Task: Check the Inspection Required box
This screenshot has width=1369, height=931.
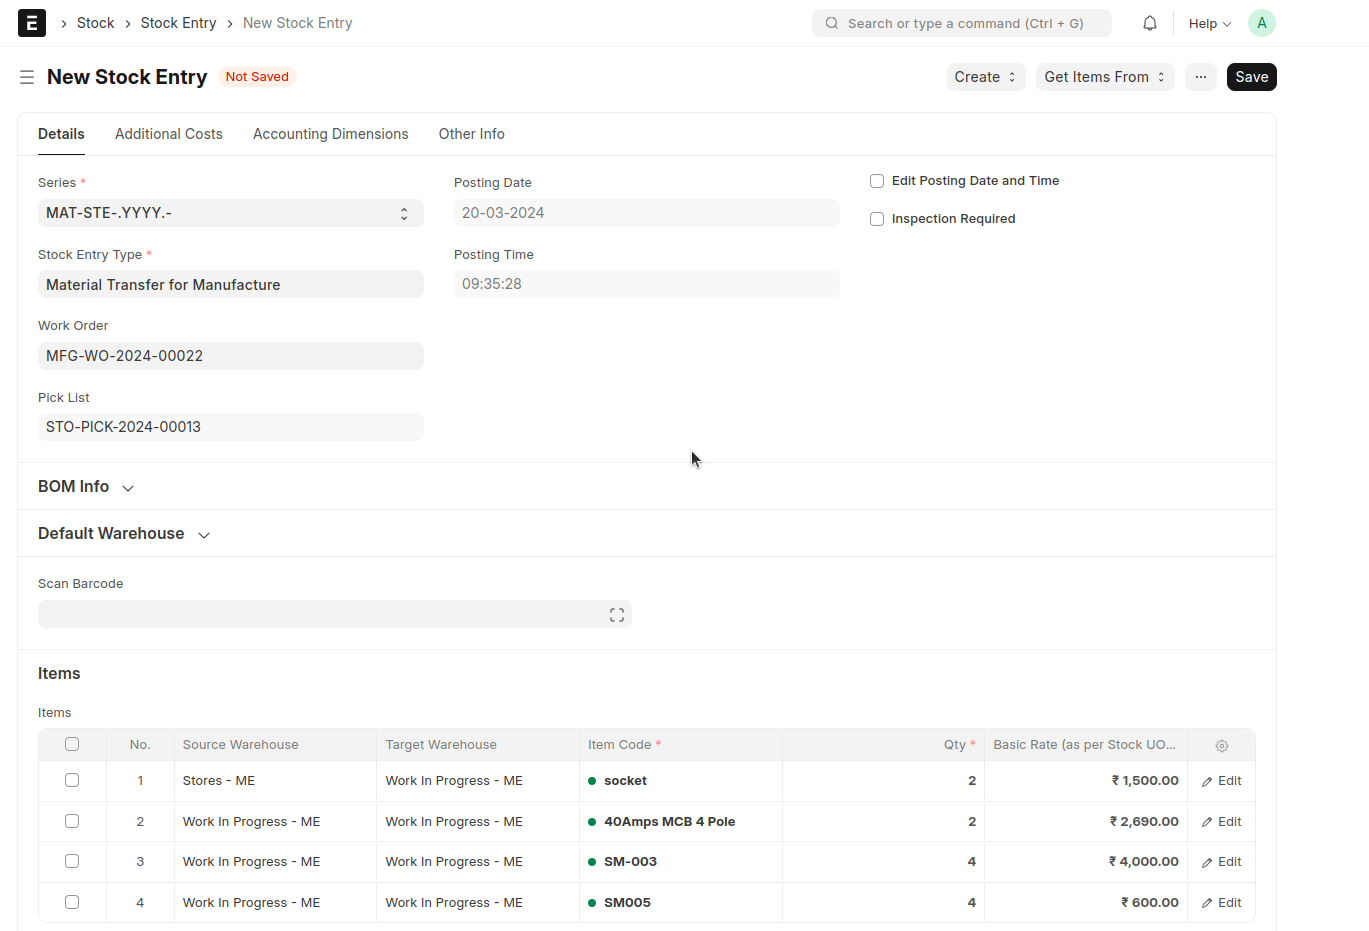Action: coord(877,219)
